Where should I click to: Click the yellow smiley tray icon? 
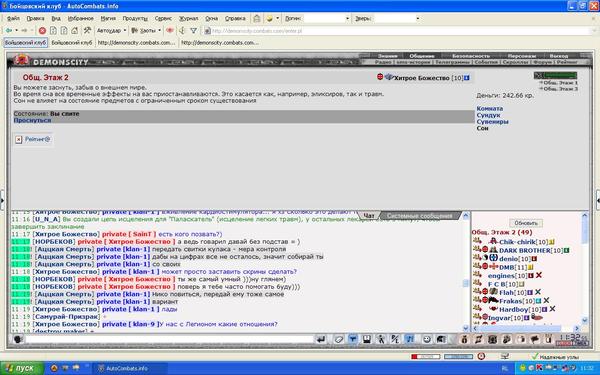(522, 368)
